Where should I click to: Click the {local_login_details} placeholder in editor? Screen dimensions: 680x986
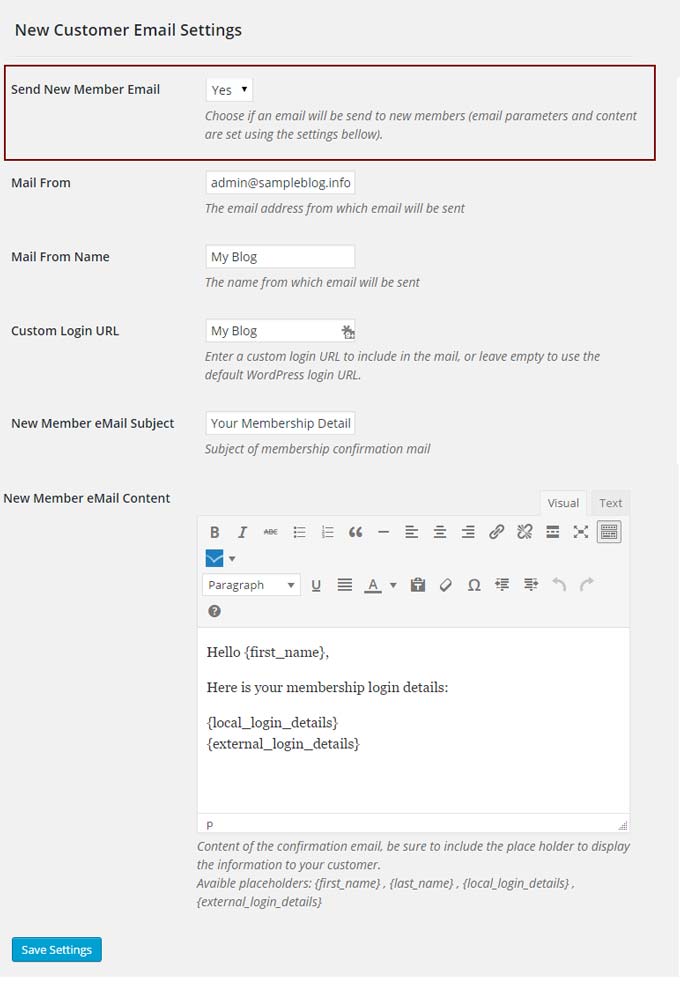tap(272, 723)
